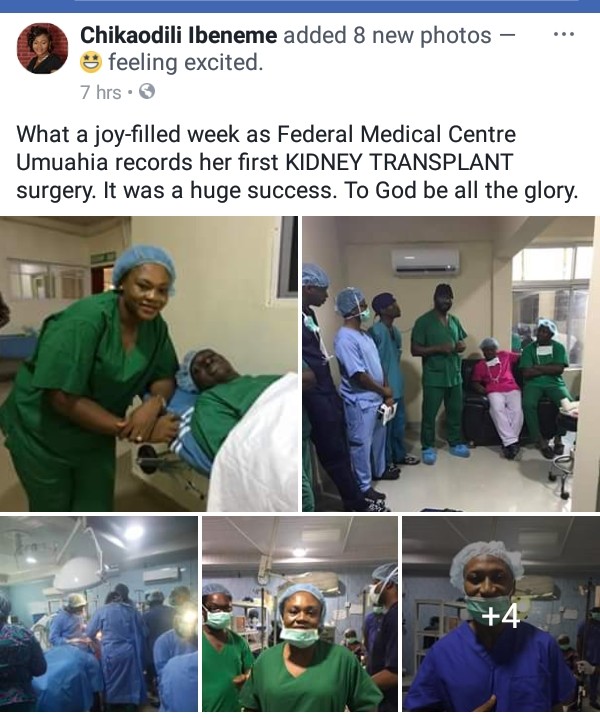Click the globe public audience icon
Image resolution: width=600 pixels, height=718 pixels.
click(x=147, y=92)
